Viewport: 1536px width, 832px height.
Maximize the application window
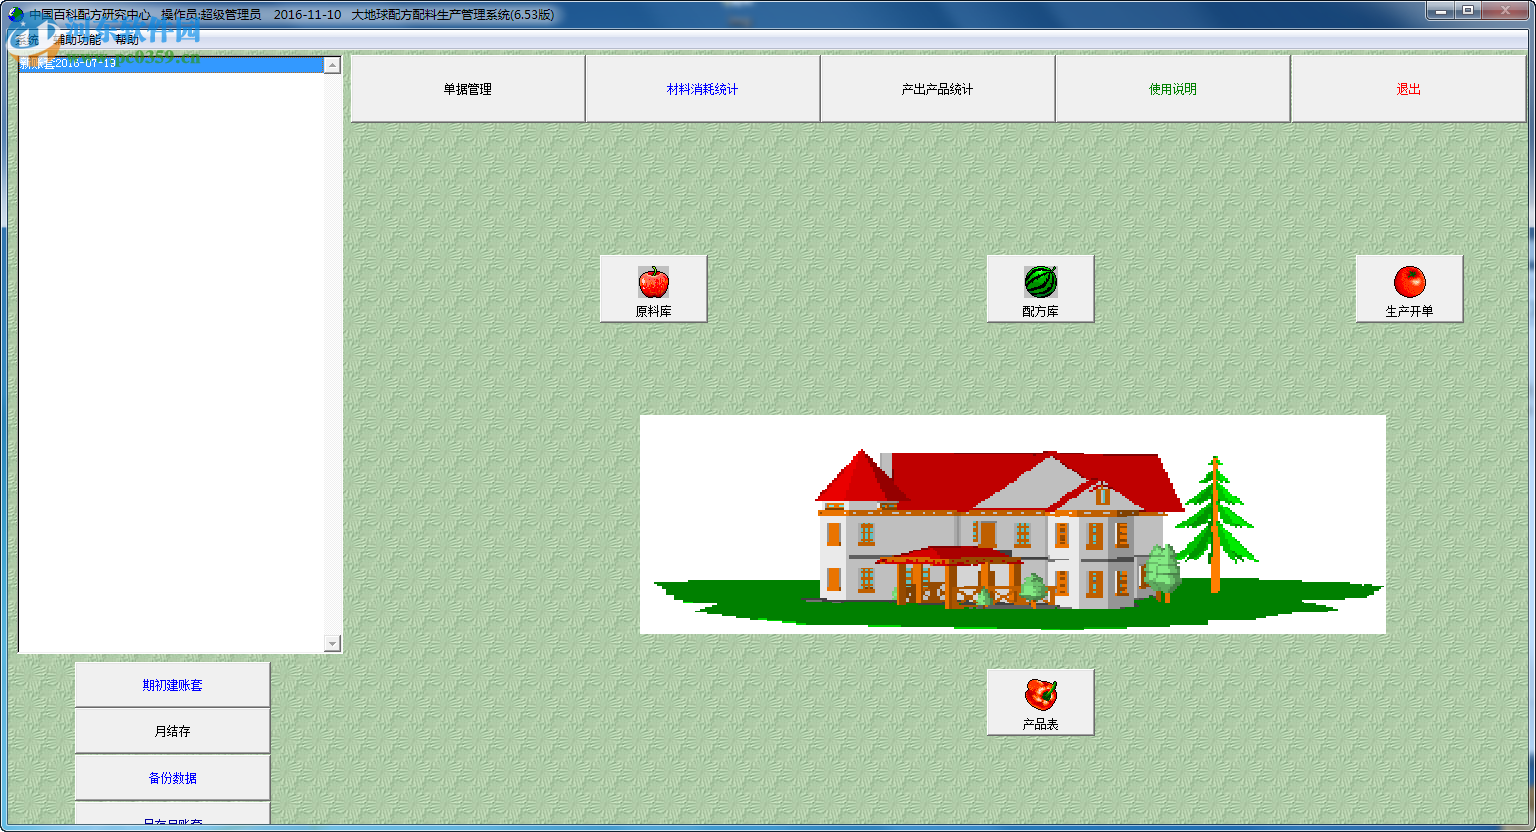point(1468,11)
